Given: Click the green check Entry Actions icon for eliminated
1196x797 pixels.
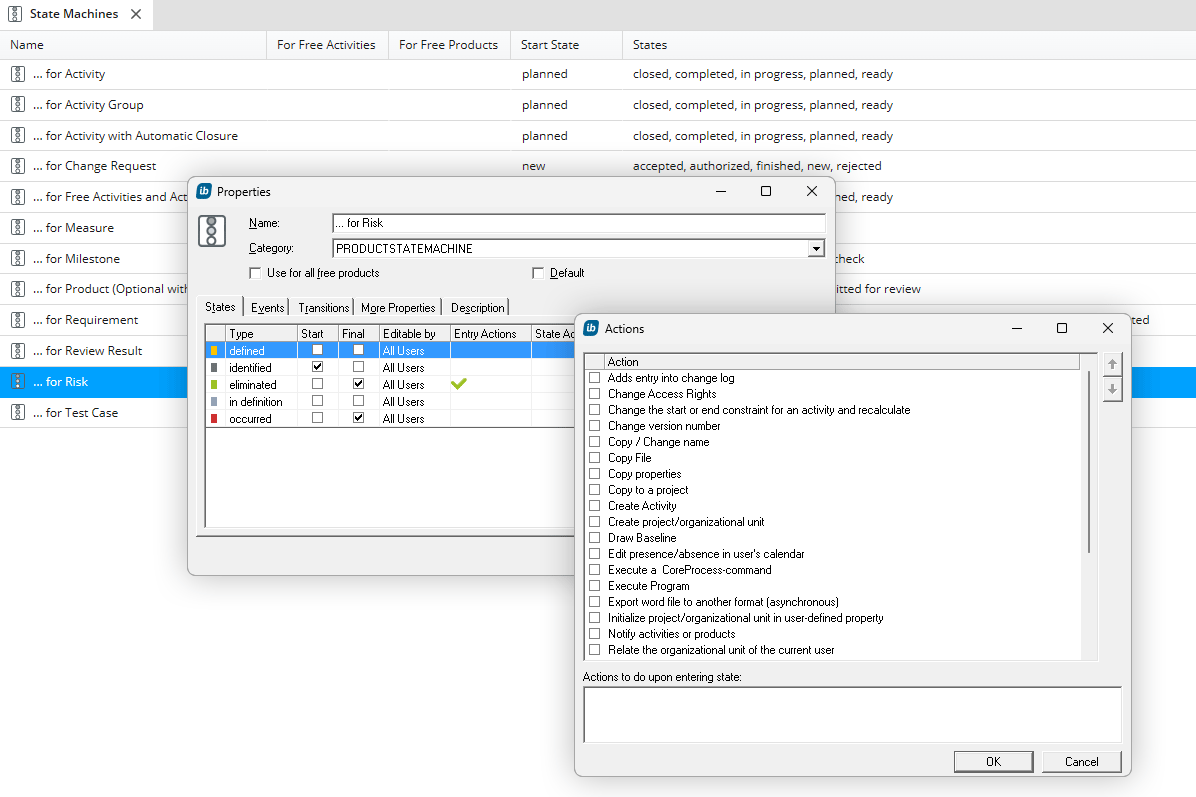Looking at the screenshot, I should (458, 384).
